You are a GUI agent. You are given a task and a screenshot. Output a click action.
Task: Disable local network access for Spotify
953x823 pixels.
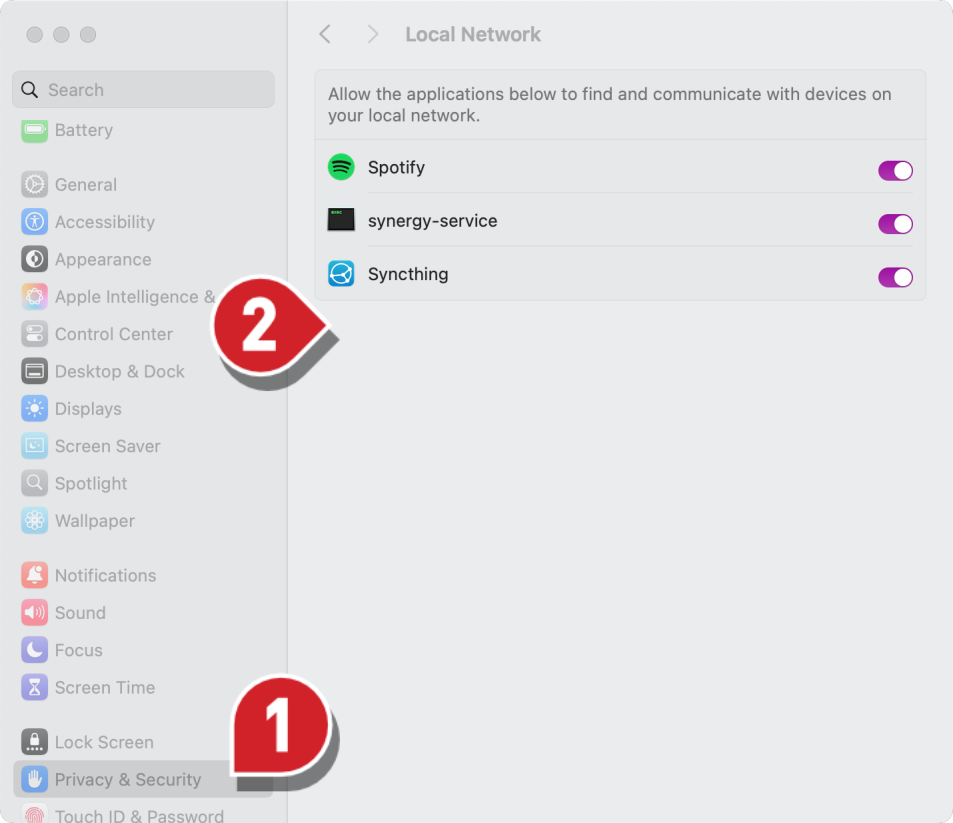click(895, 170)
